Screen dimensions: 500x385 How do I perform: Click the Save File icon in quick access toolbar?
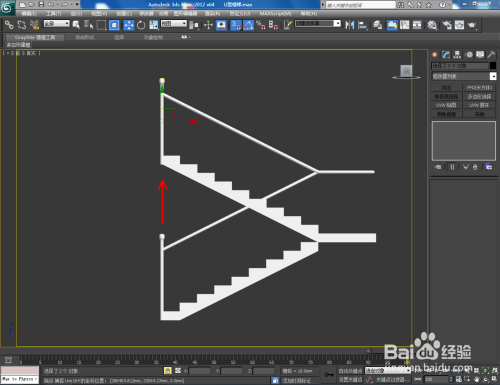[41, 4]
